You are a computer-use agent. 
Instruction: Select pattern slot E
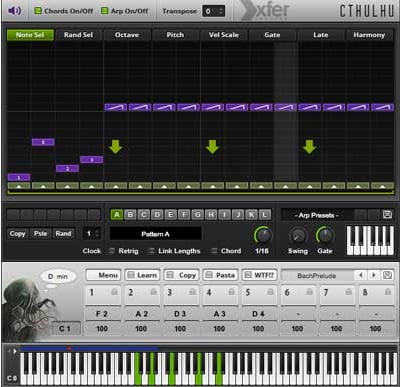click(x=171, y=215)
